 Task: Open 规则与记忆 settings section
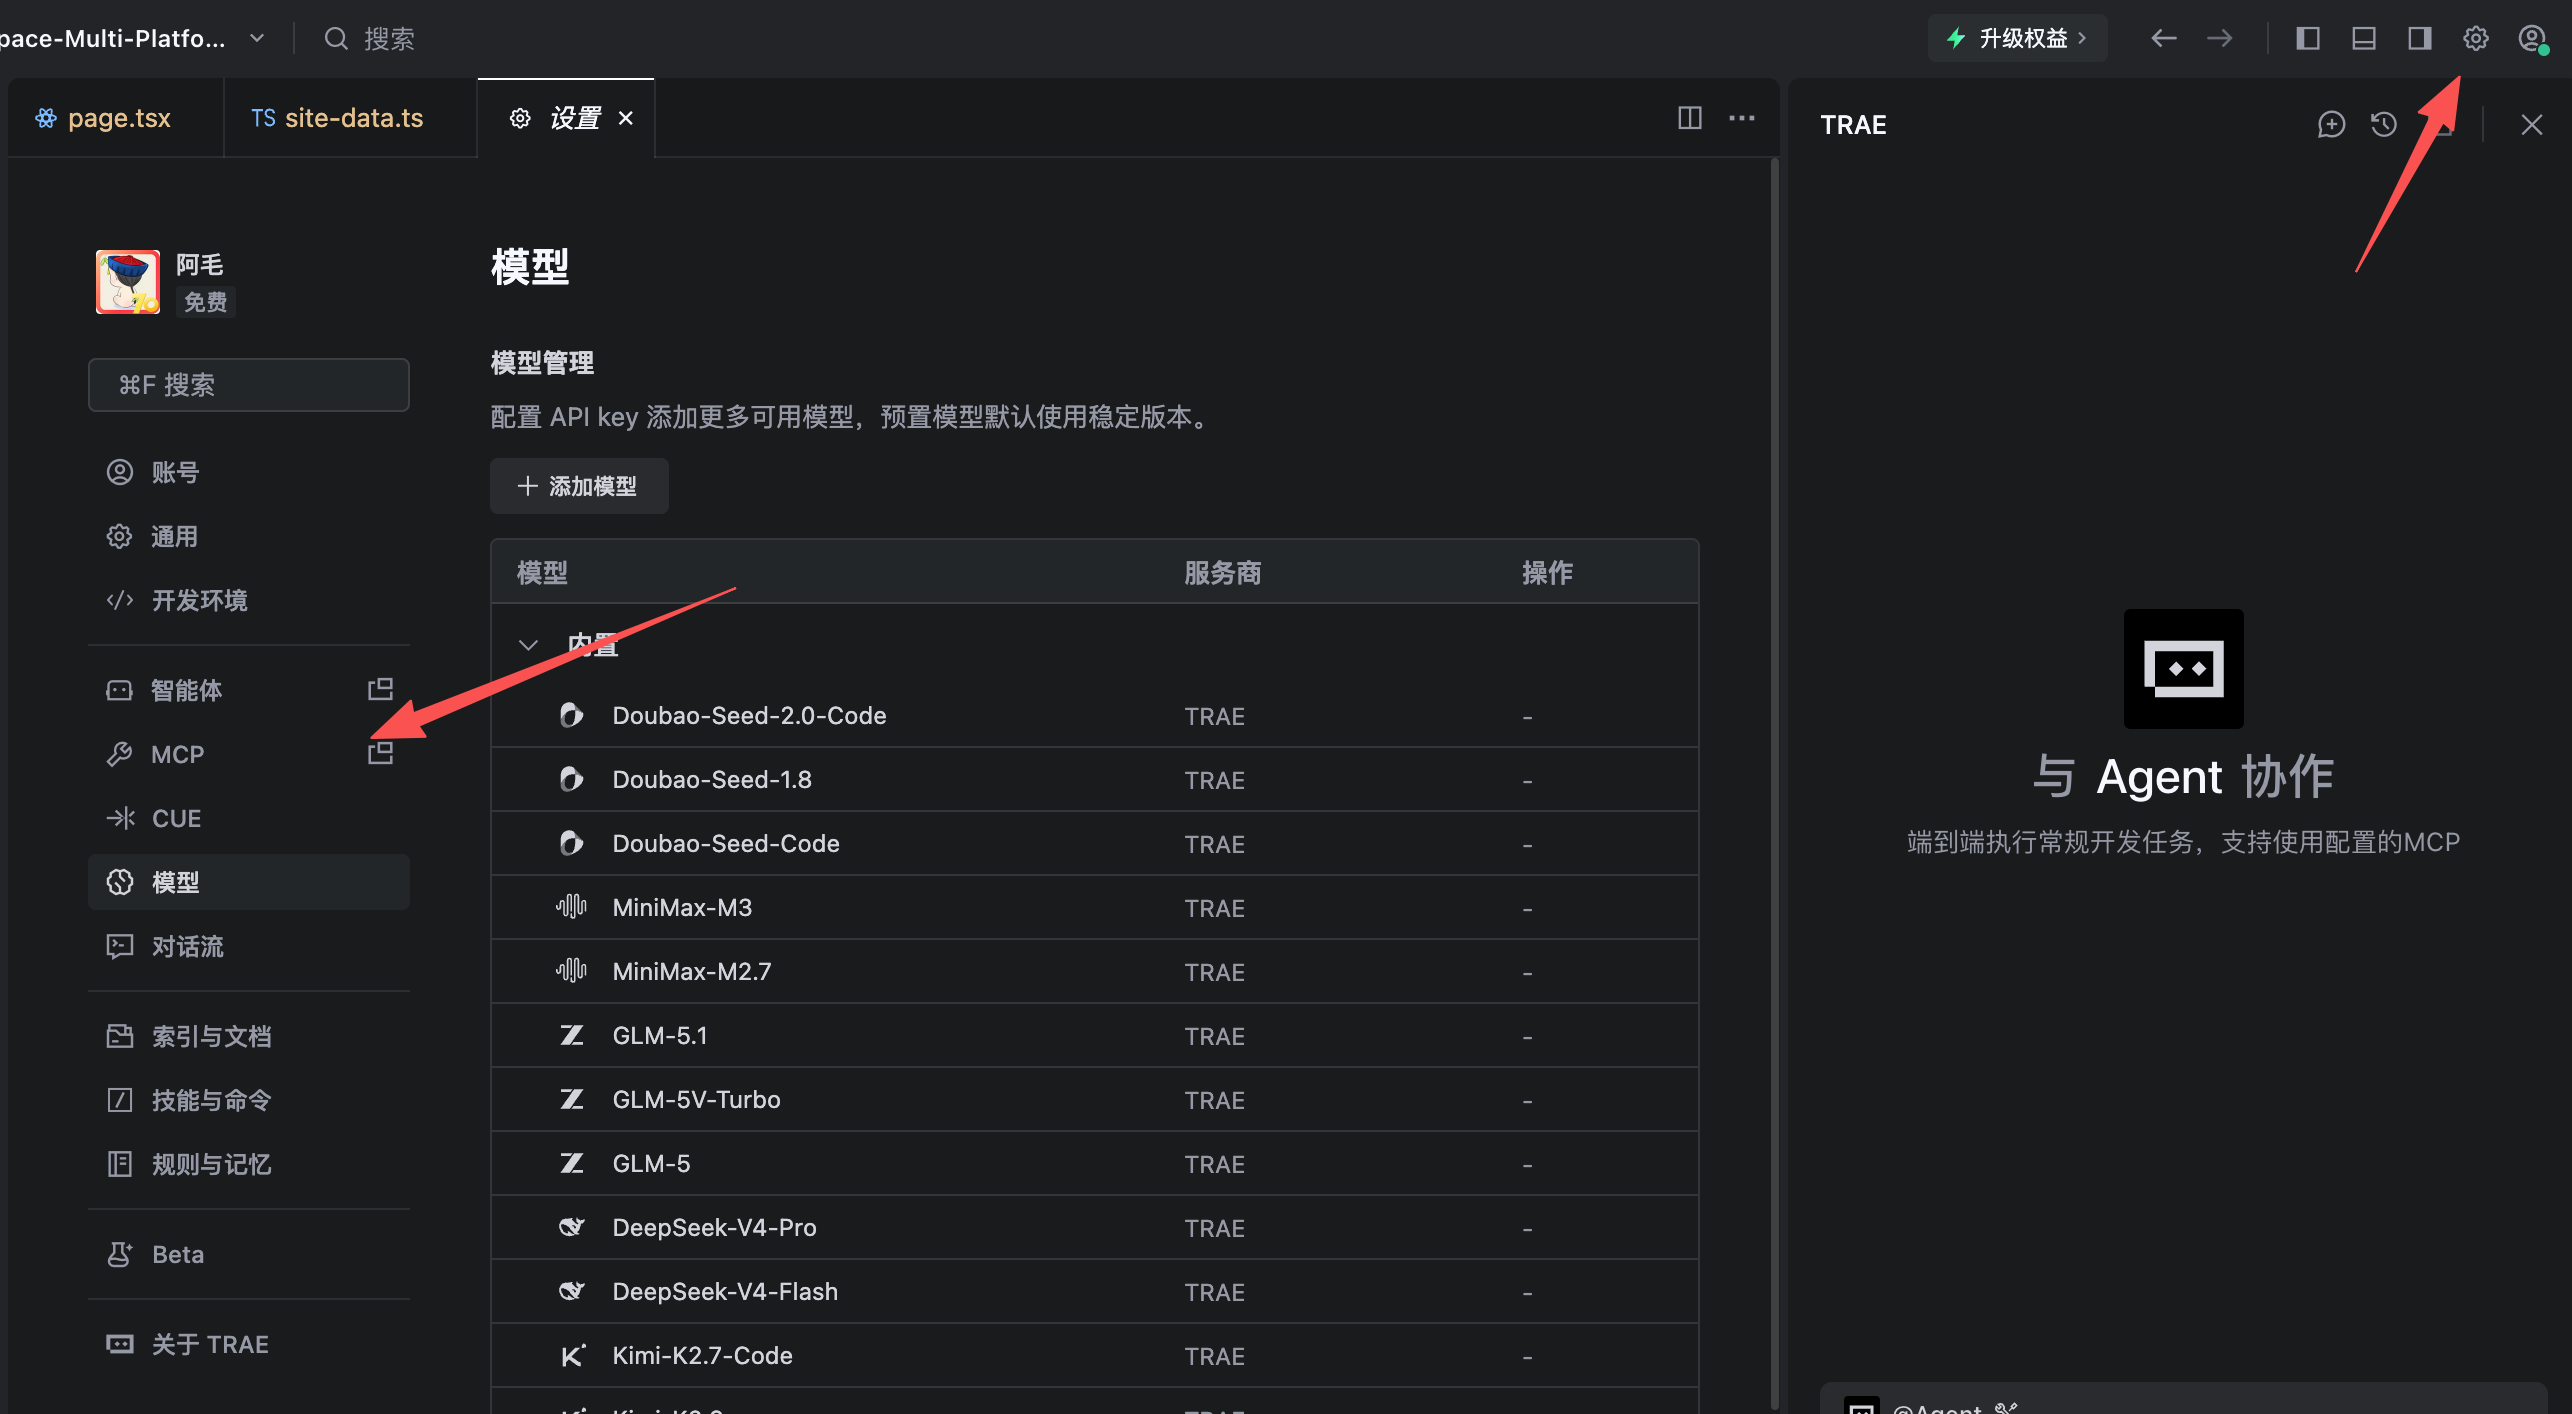tap(248, 1164)
